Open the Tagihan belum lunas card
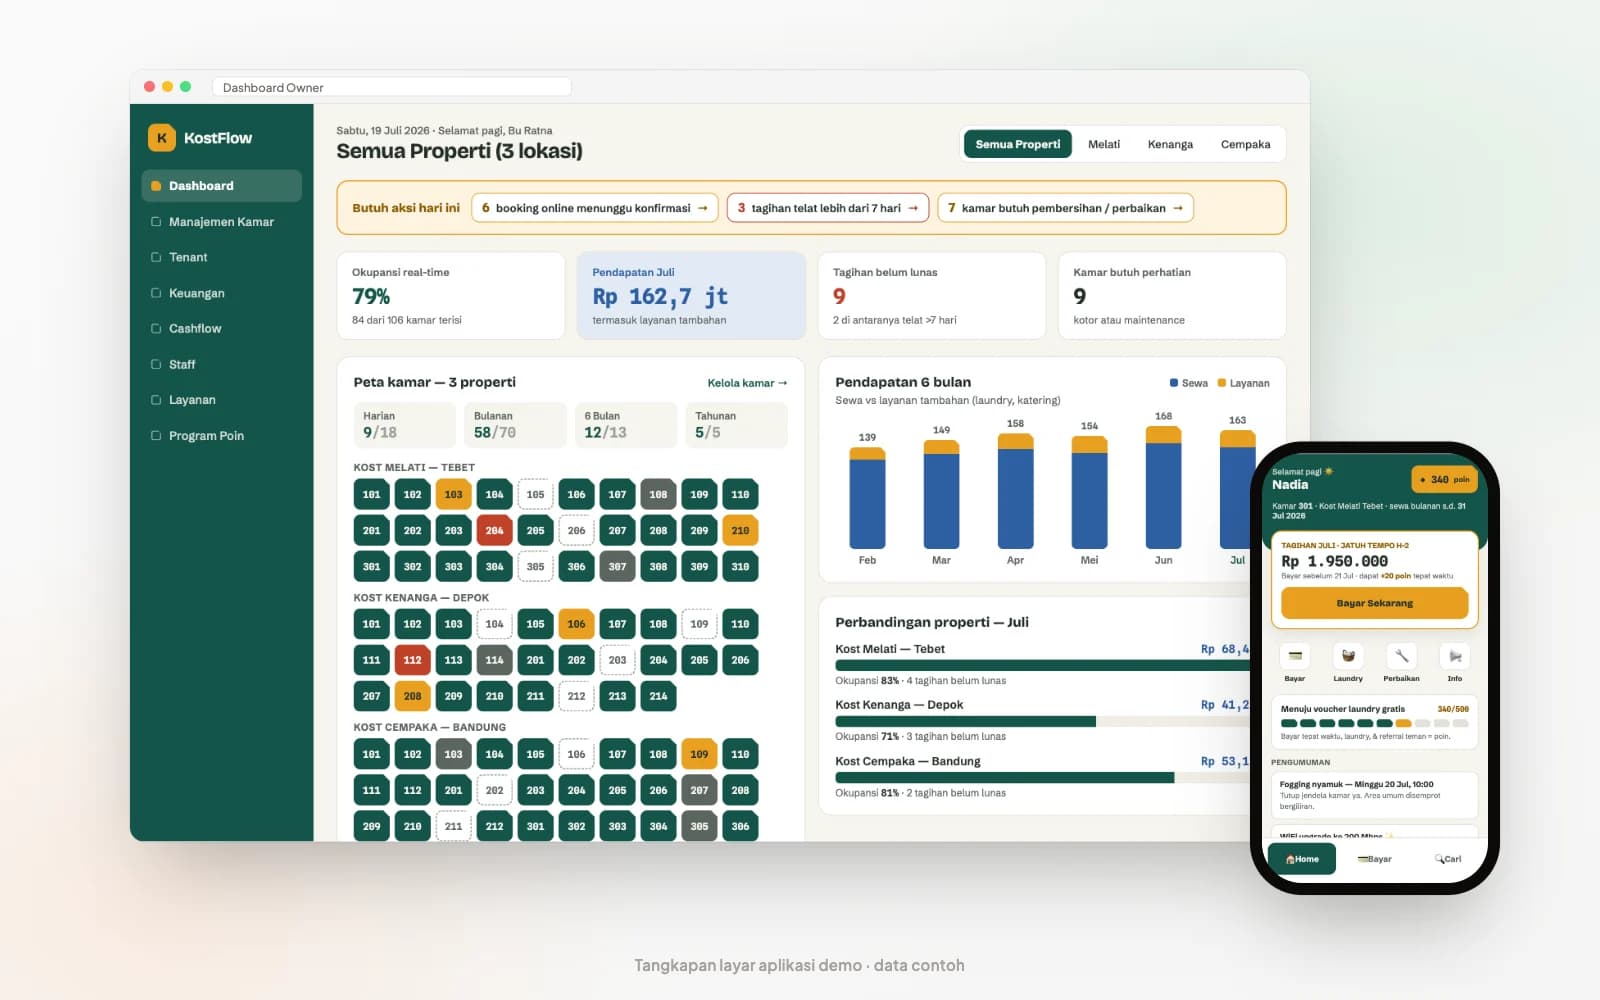The width and height of the screenshot is (1600, 1000). point(932,296)
